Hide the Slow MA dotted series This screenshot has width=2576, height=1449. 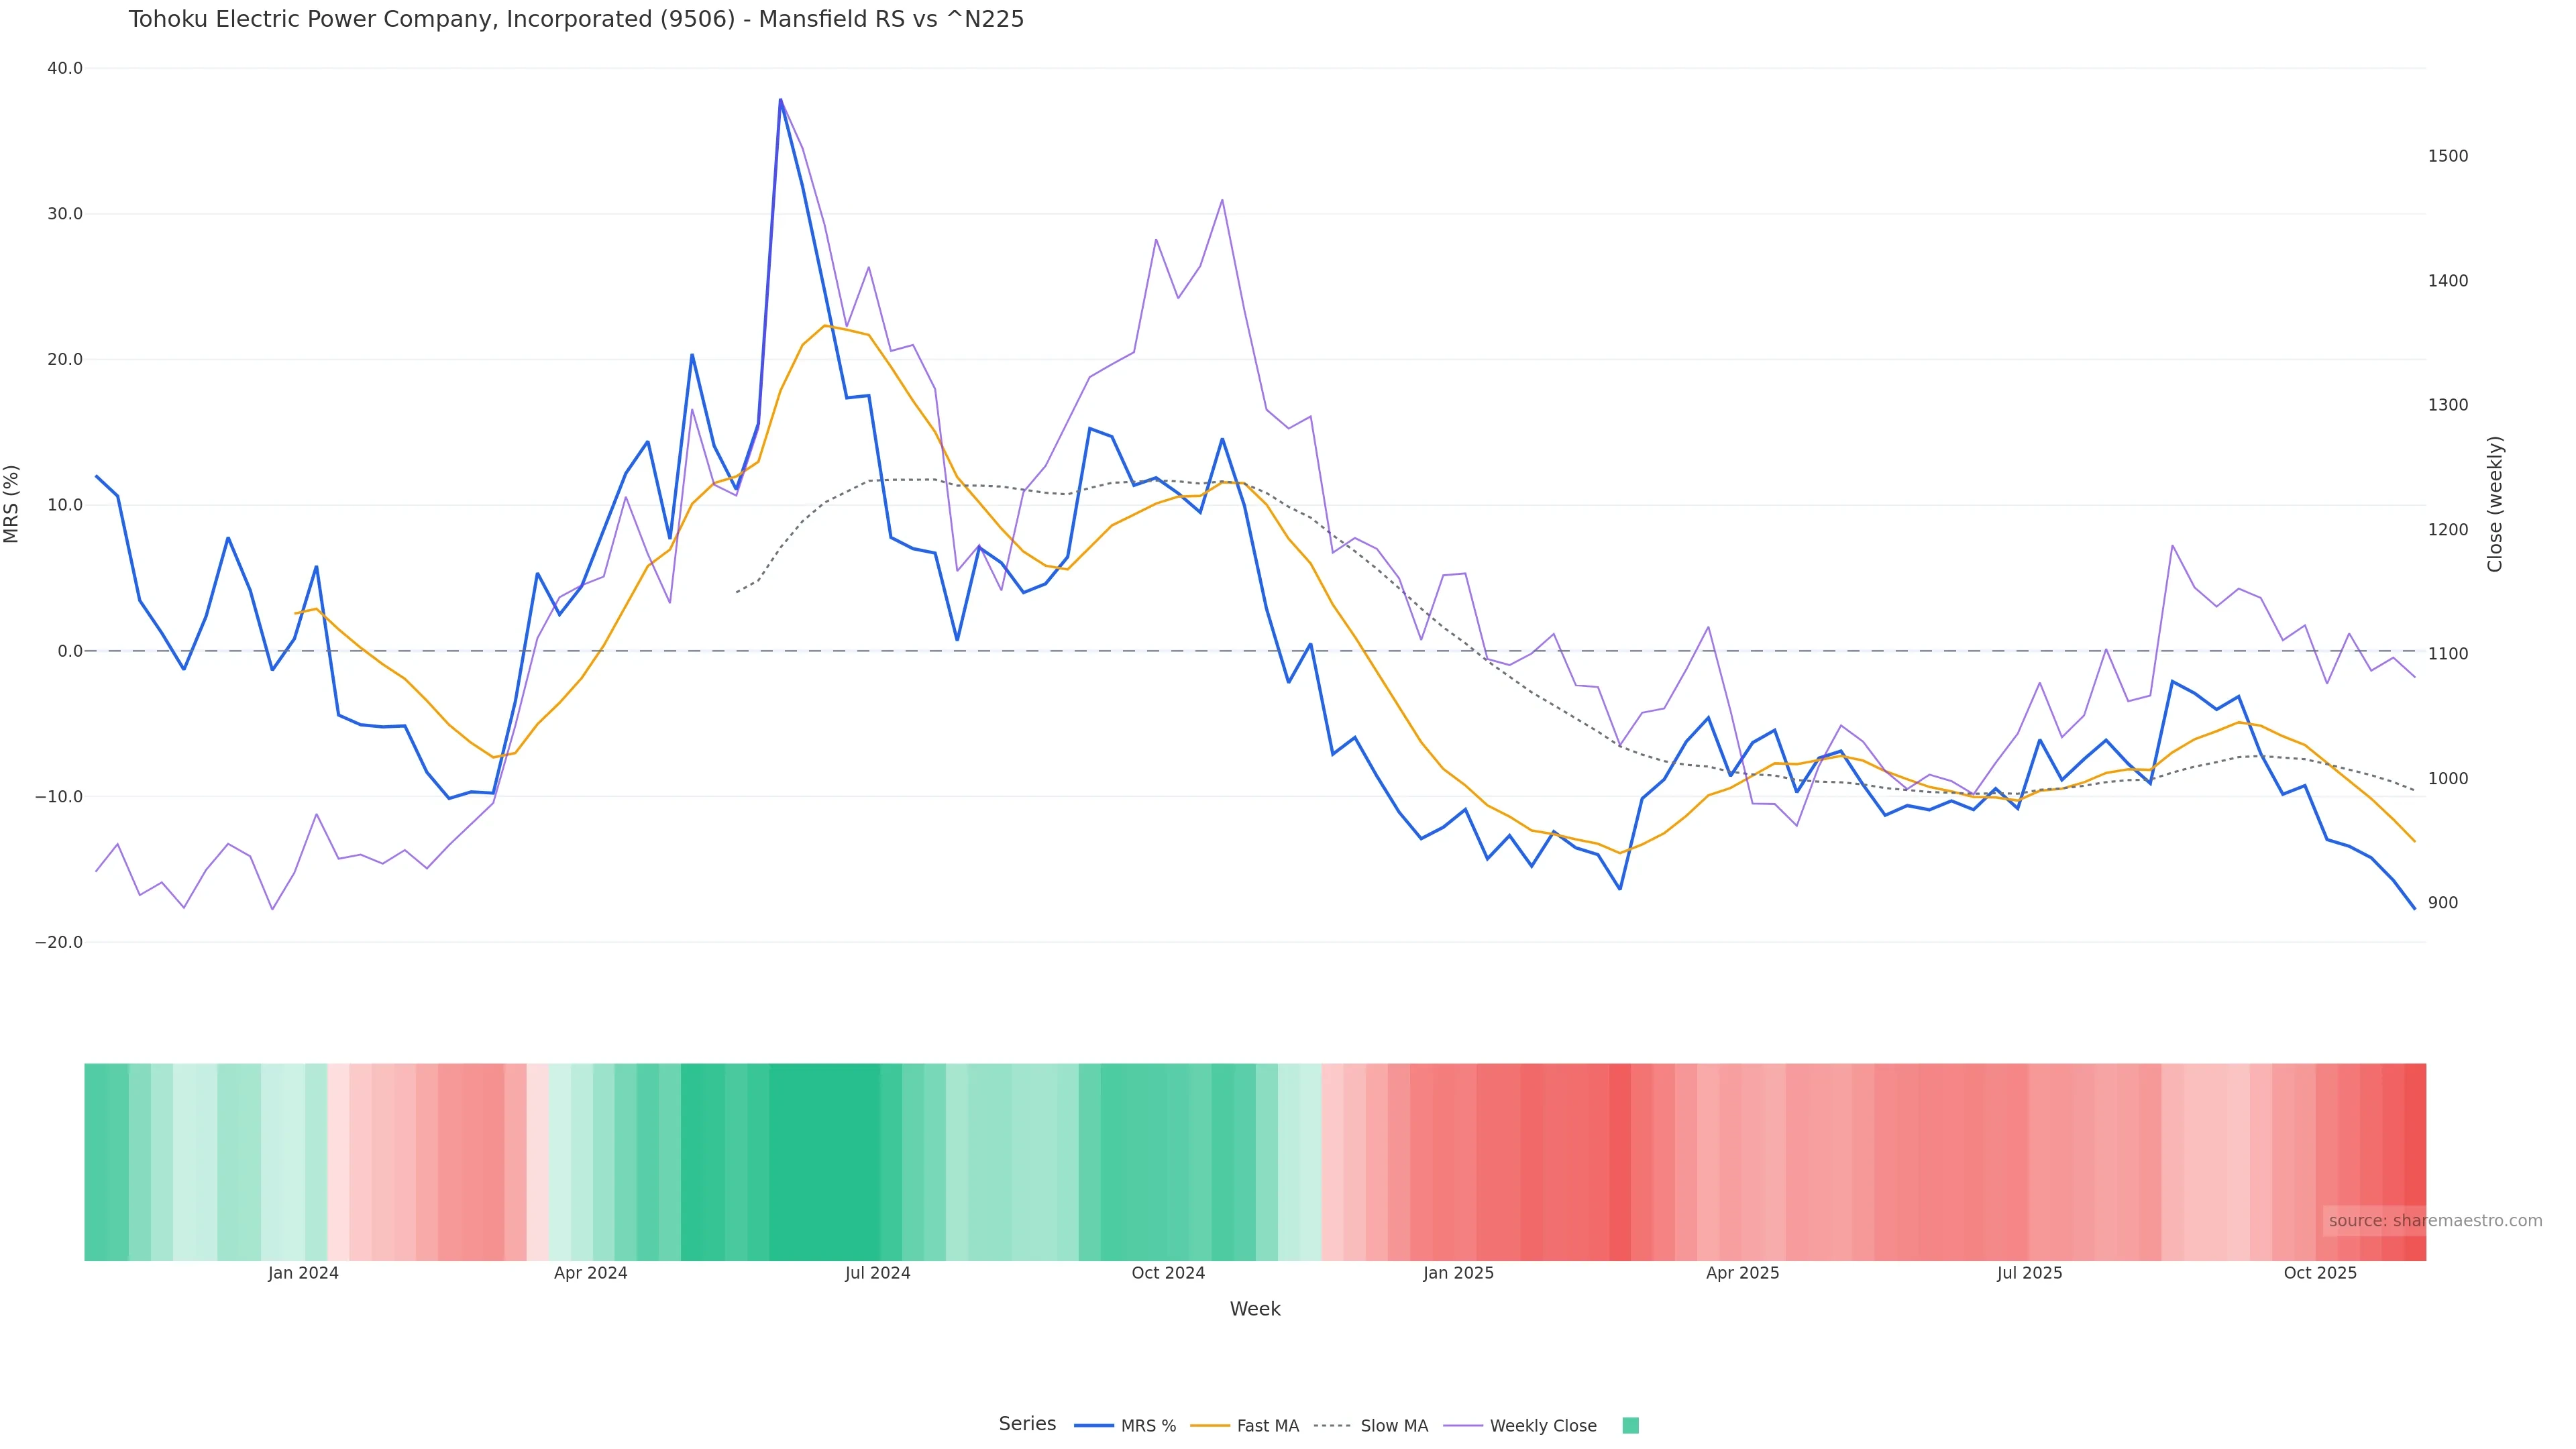1393,1426
